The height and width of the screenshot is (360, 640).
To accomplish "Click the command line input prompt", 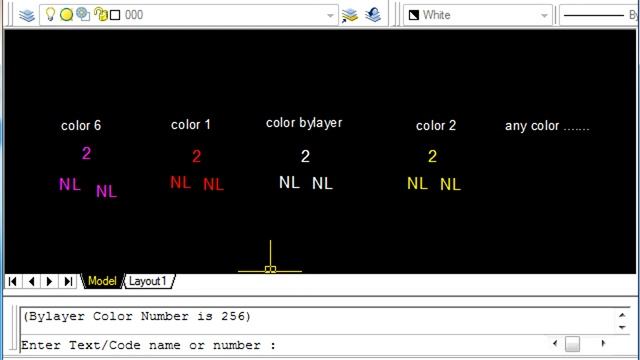I will (149, 345).
